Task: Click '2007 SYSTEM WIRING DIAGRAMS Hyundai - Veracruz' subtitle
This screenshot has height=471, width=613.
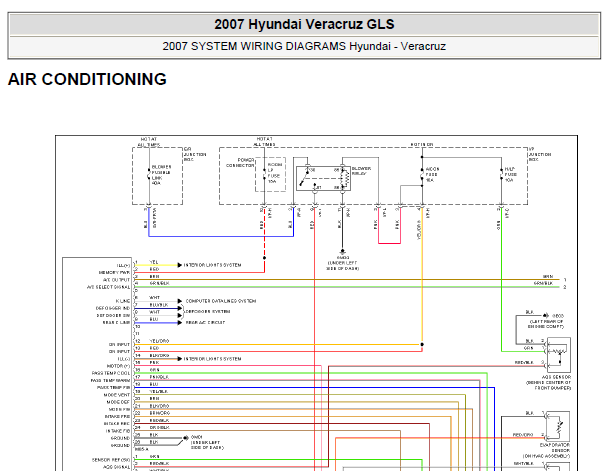Action: (x=304, y=46)
